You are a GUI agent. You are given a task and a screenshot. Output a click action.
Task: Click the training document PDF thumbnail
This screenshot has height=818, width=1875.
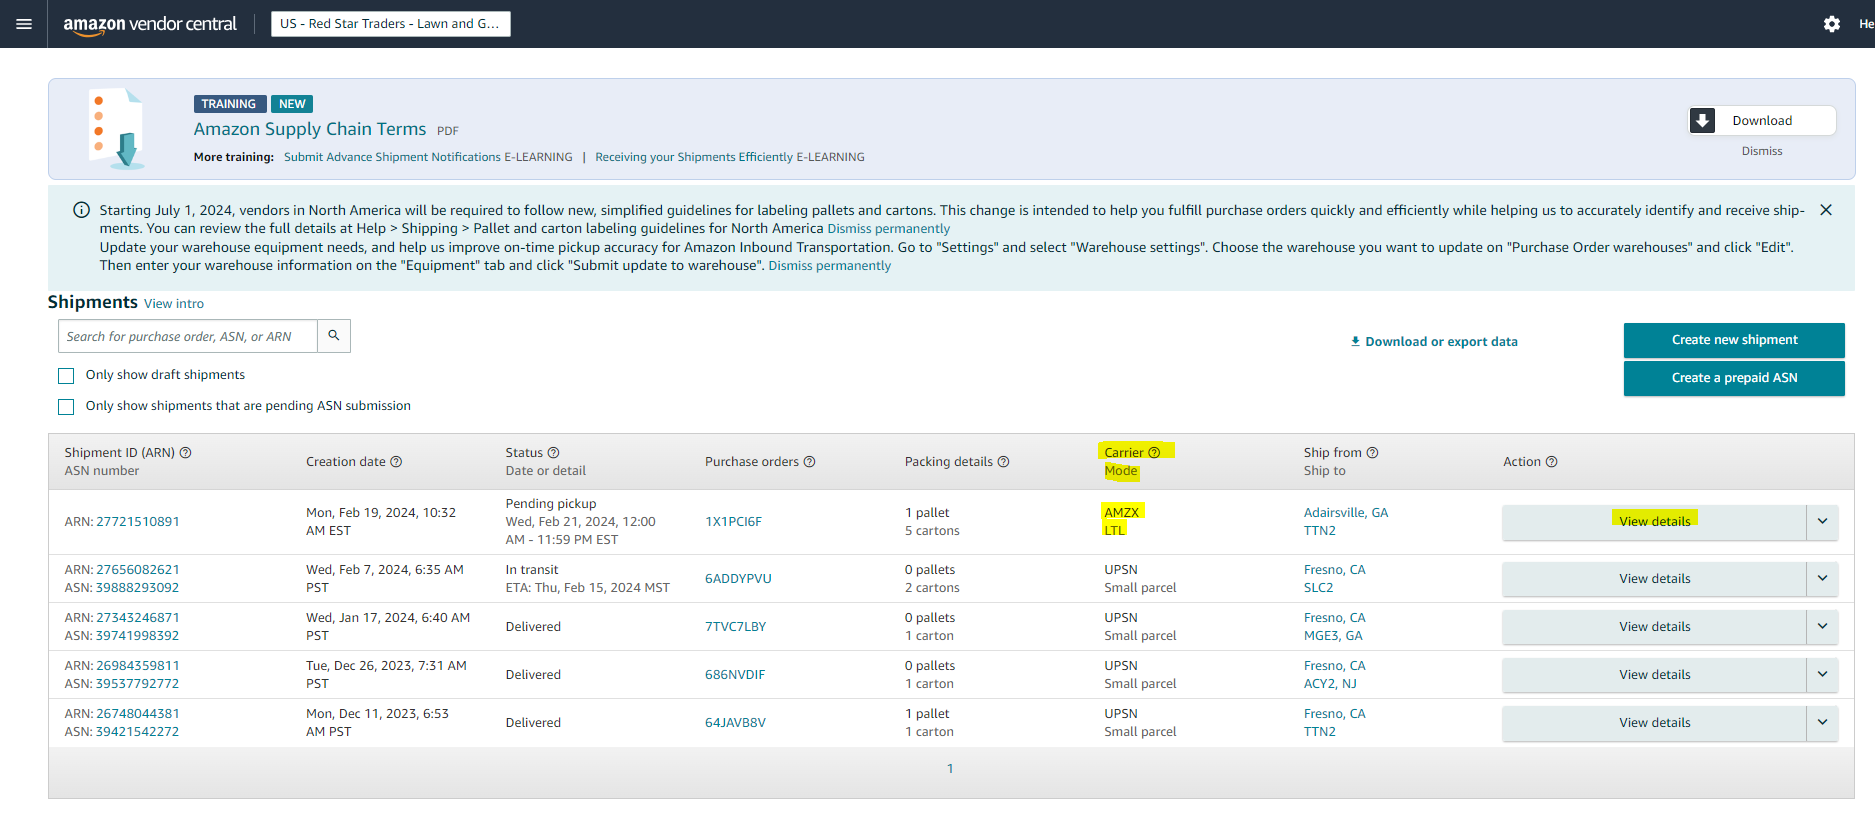[119, 128]
